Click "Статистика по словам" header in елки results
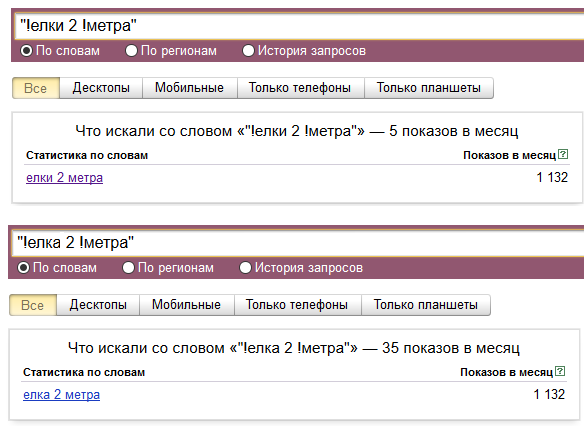Image resolution: width=584 pixels, height=426 pixels. click(x=87, y=156)
